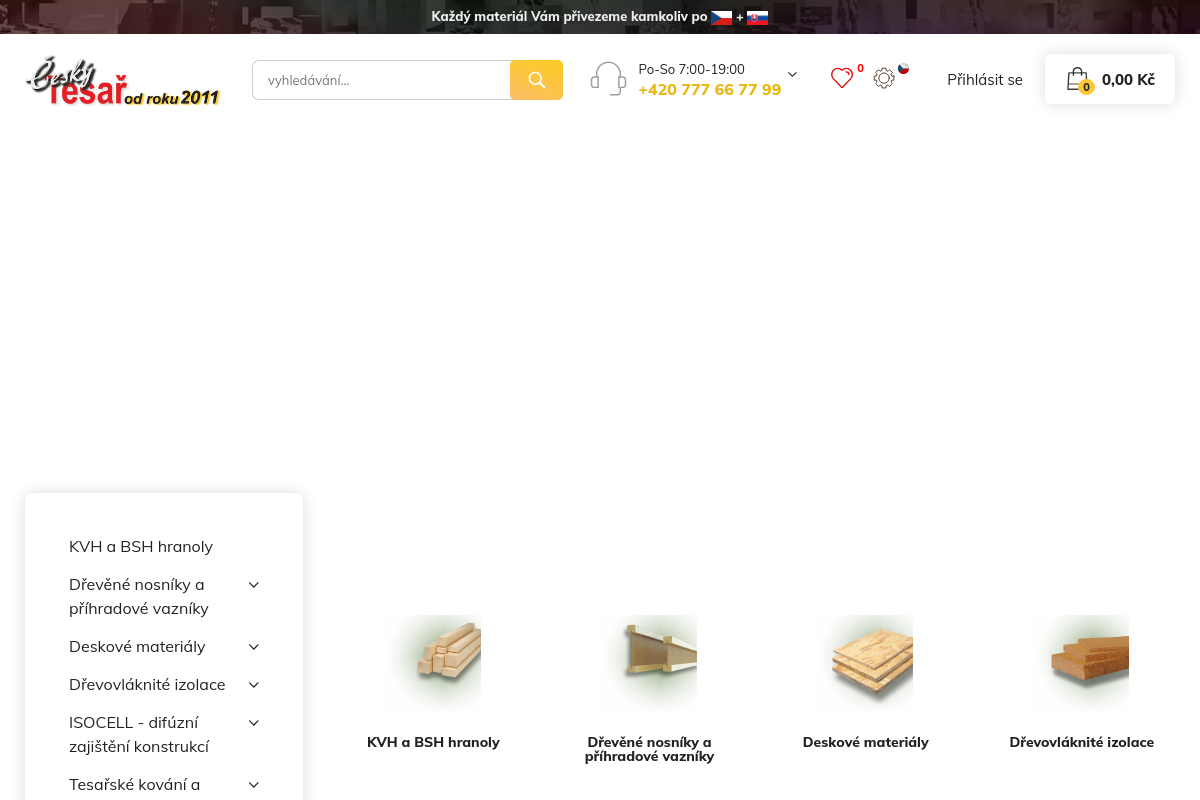Open the language settings gear icon
This screenshot has height=800, width=1200.
pyautogui.click(x=884, y=78)
